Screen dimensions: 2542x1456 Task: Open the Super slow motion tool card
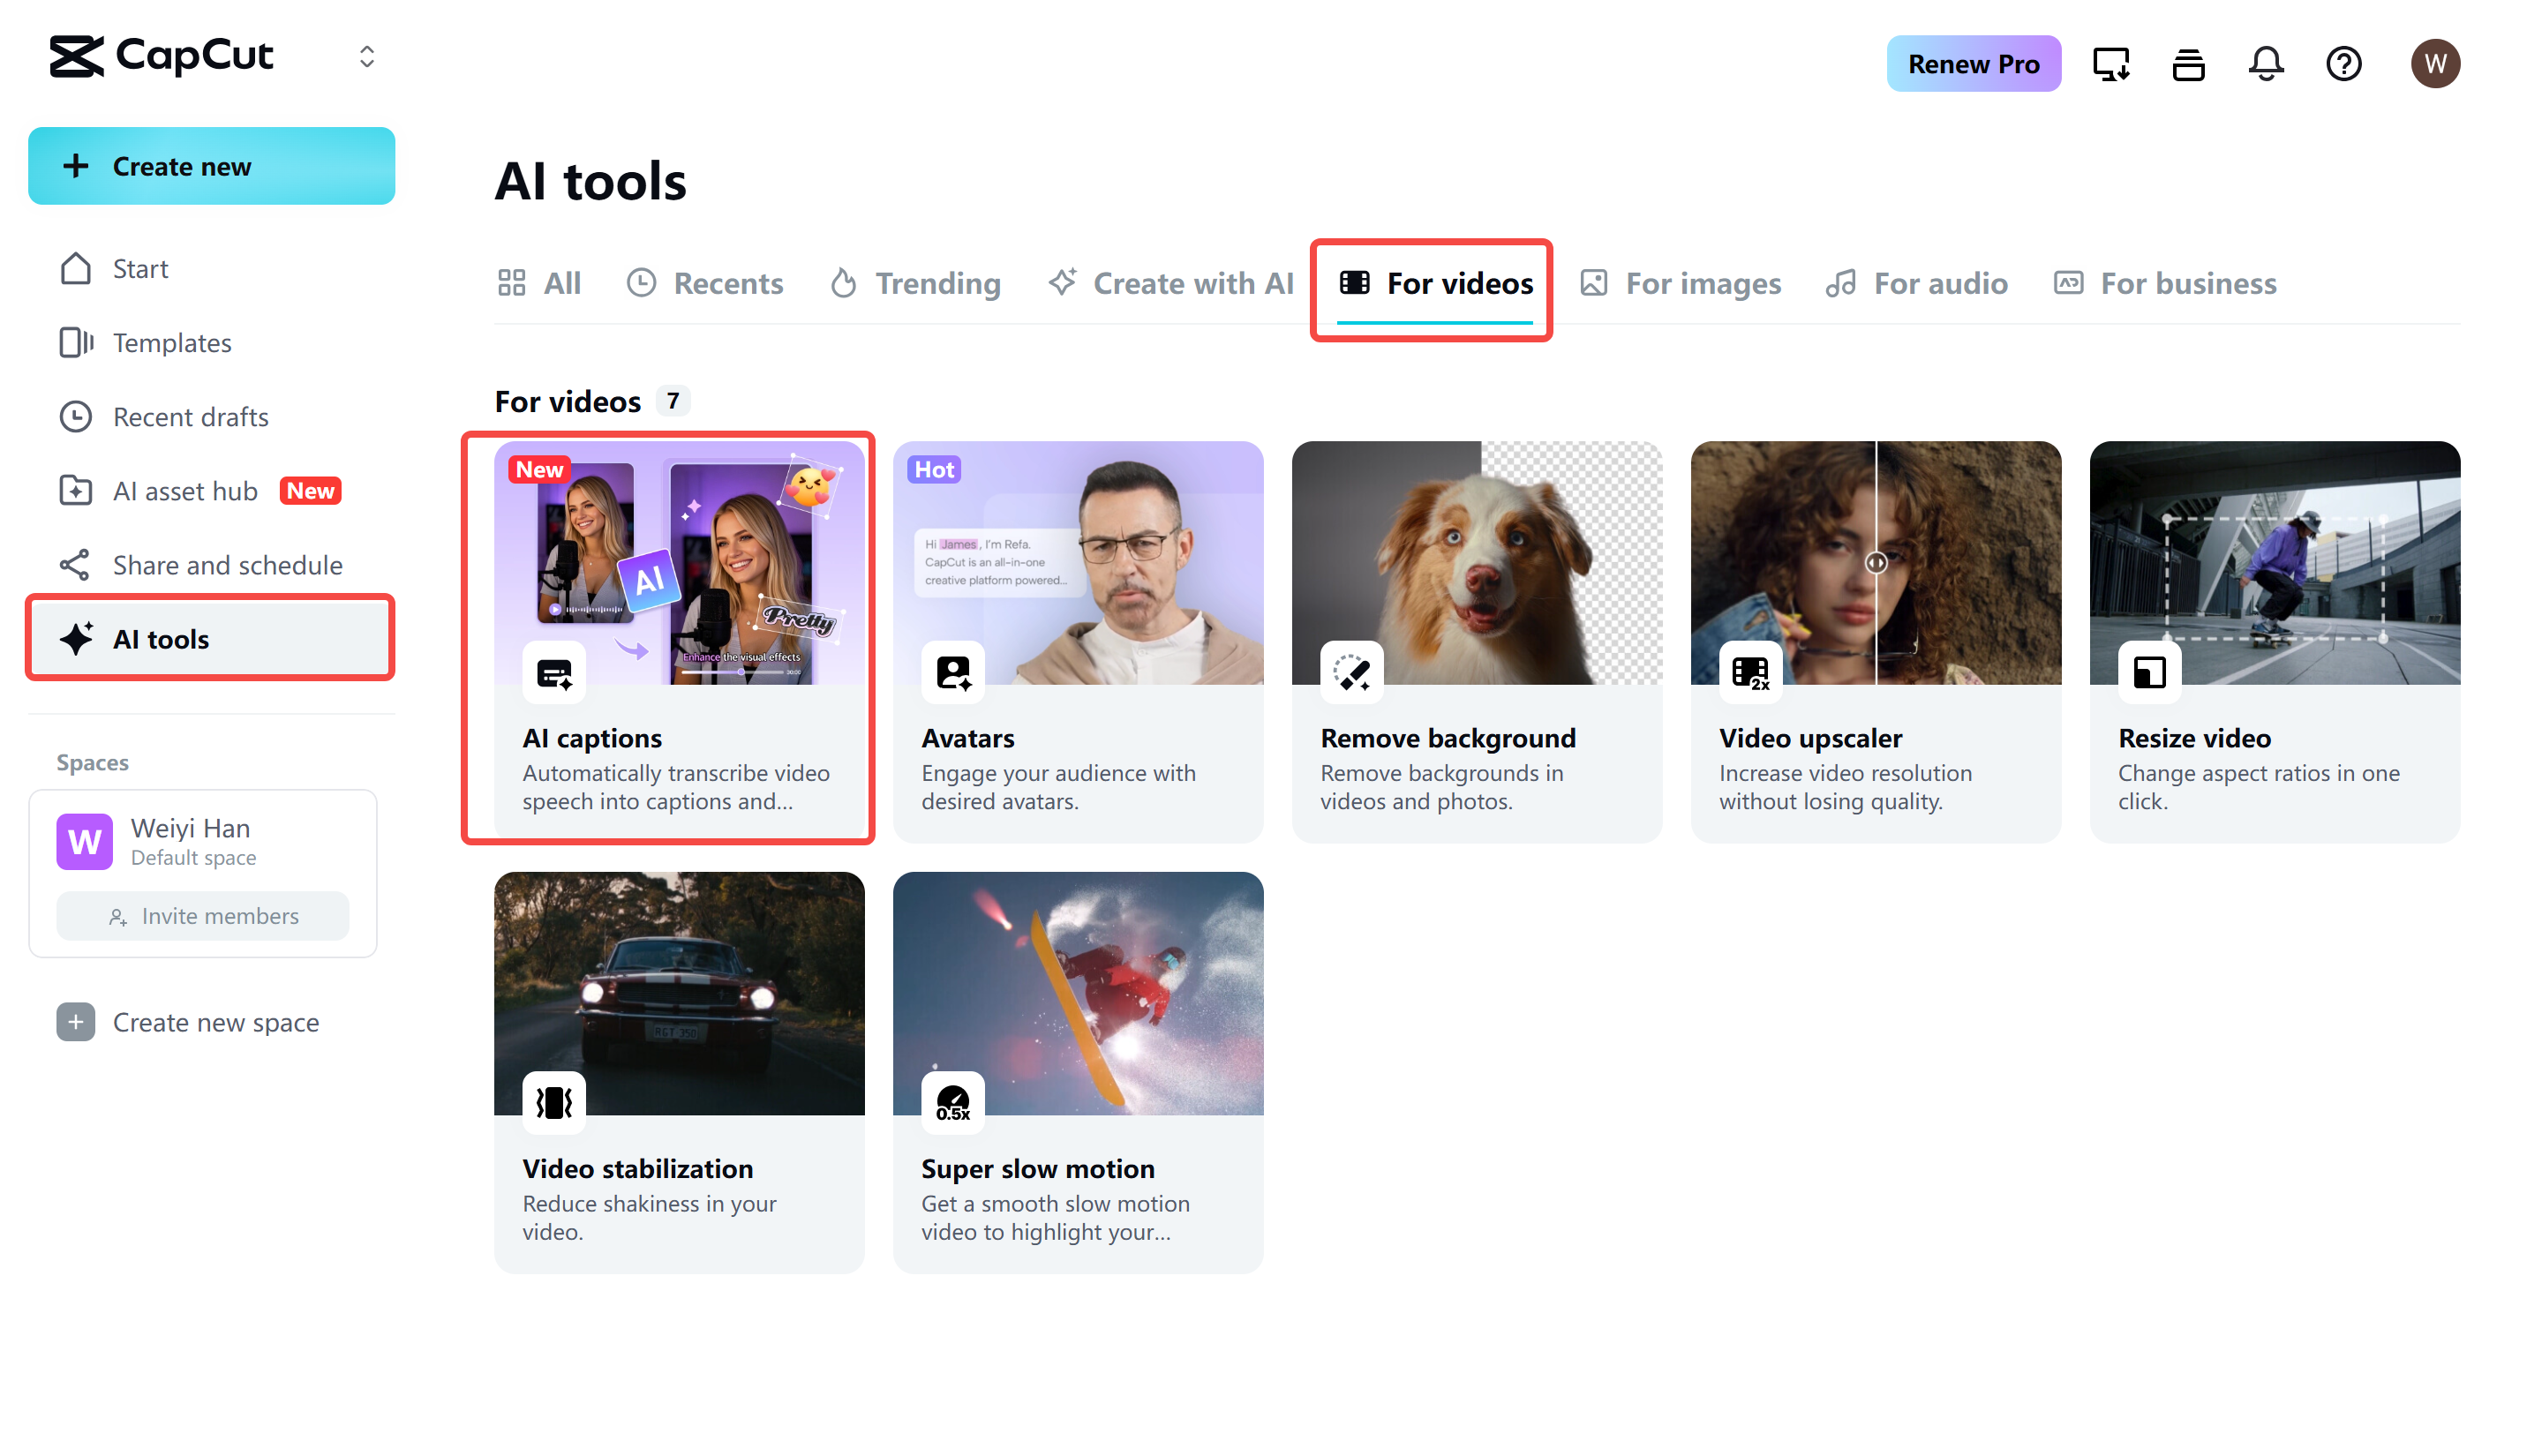coord(1077,1070)
